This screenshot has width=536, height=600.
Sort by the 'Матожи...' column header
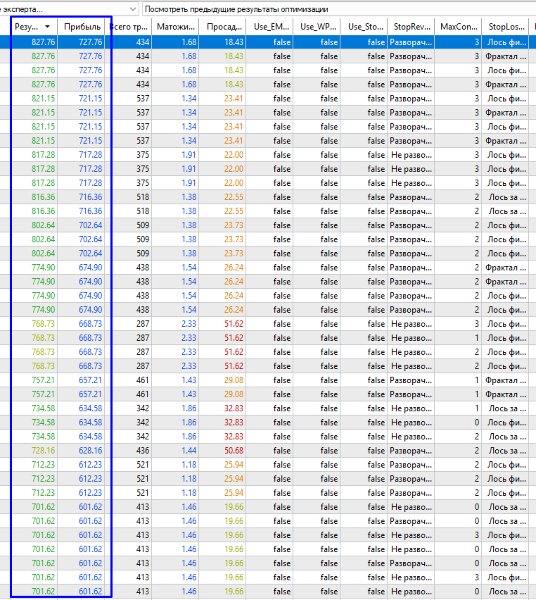pos(175,27)
